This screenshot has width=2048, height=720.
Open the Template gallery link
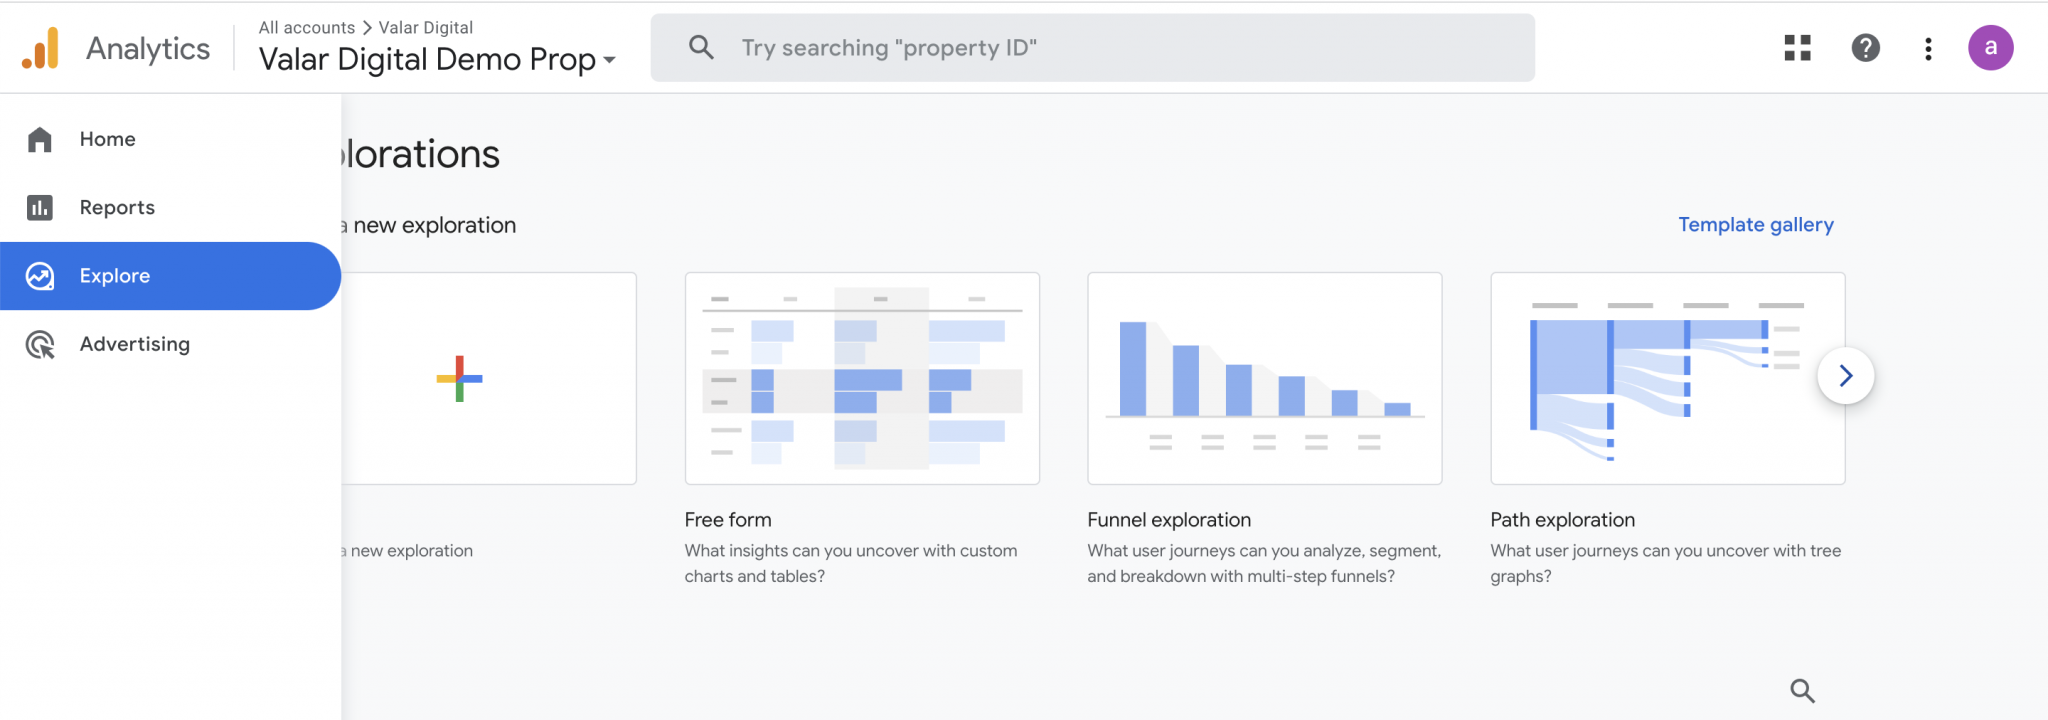pyautogui.click(x=1755, y=225)
